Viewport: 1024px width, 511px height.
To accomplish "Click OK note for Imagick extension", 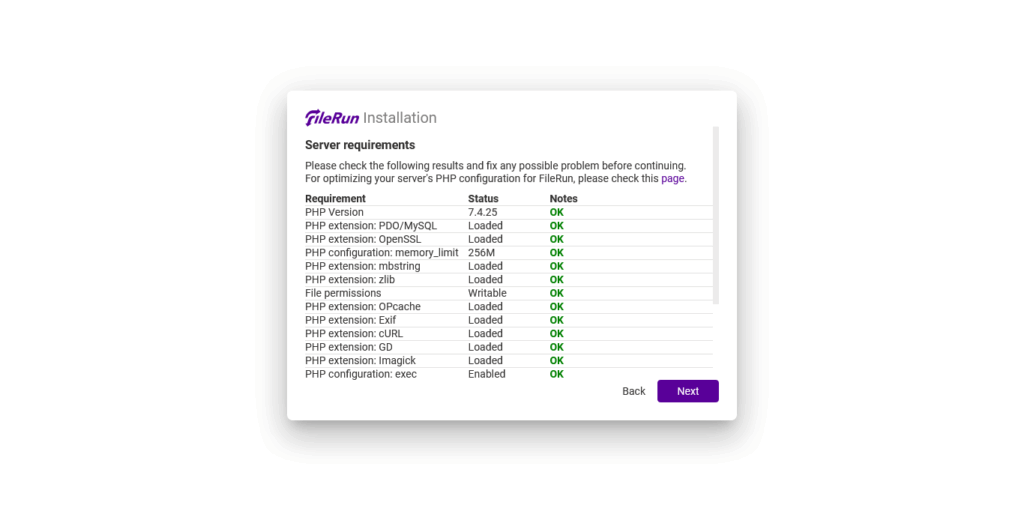I will point(556,360).
